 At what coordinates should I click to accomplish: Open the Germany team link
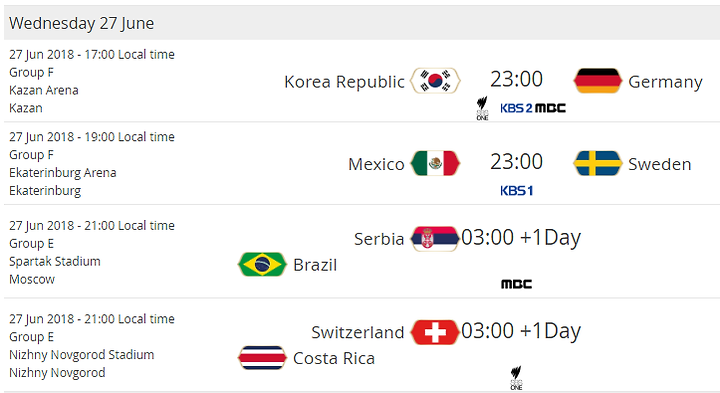(665, 82)
